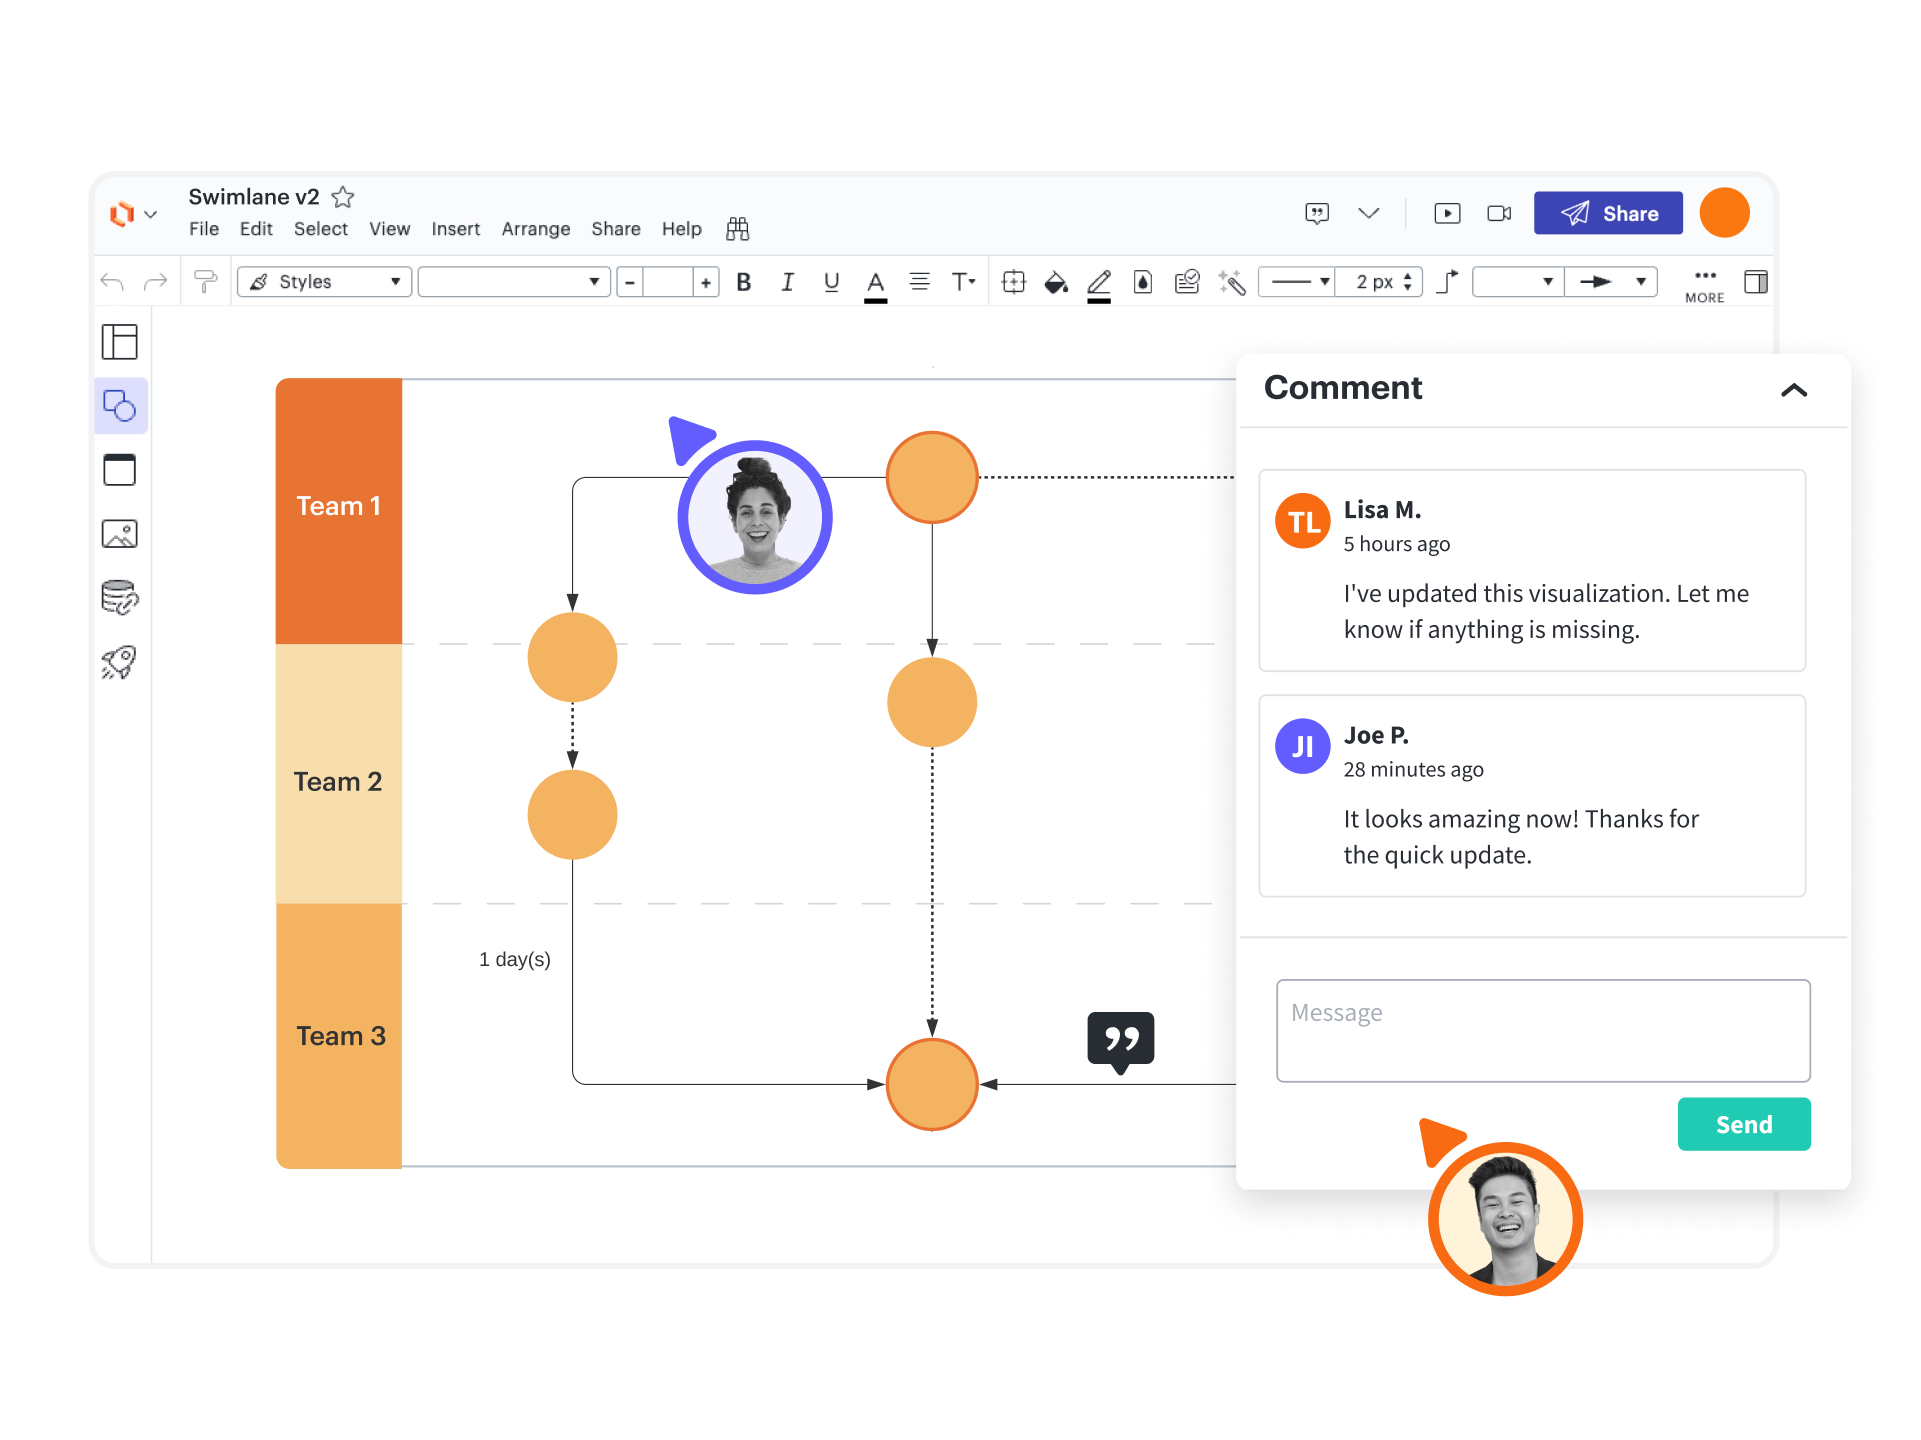Open the Shapes panel in sidebar
The image size is (1921, 1440).
[120, 406]
